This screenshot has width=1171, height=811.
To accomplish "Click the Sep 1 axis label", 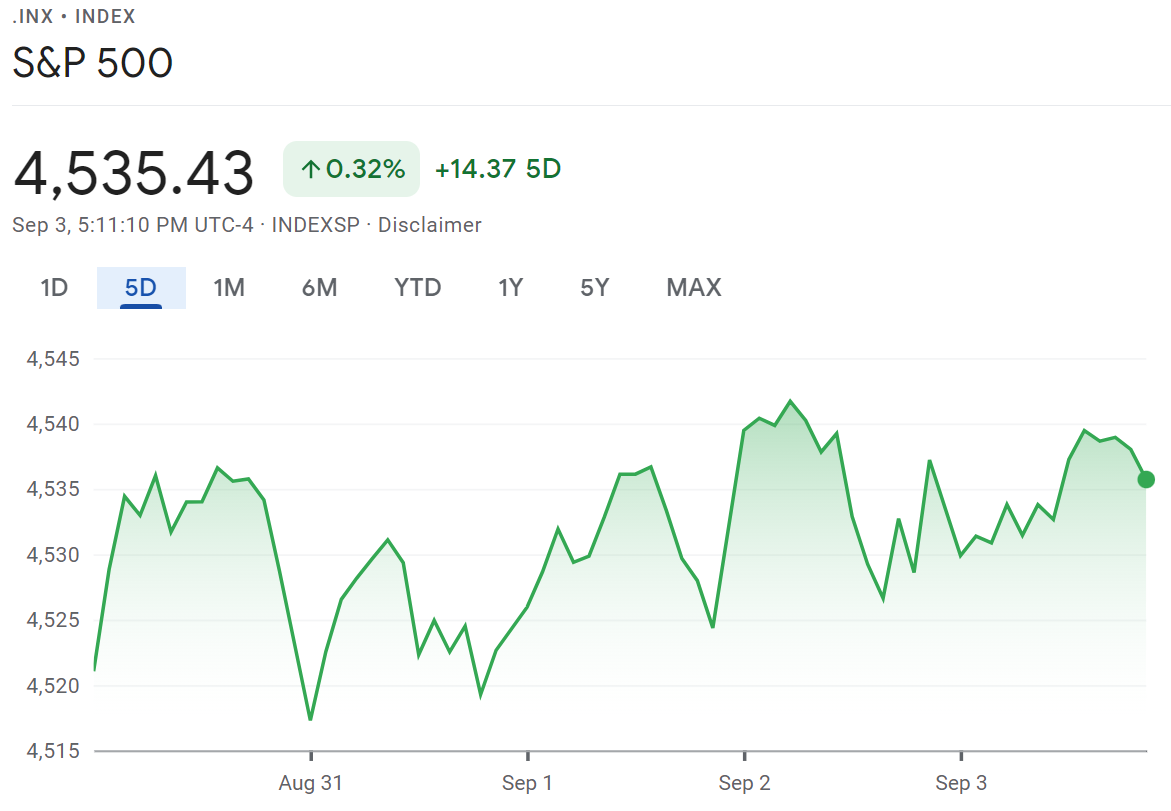I will 527,783.
